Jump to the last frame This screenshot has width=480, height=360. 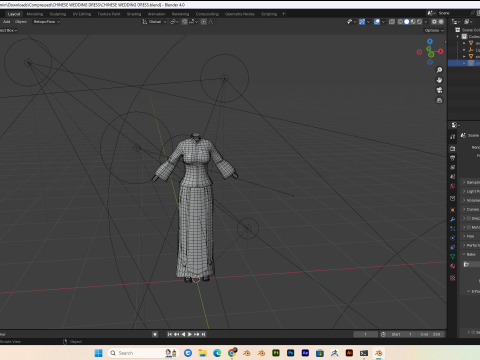pyautogui.click(x=204, y=334)
